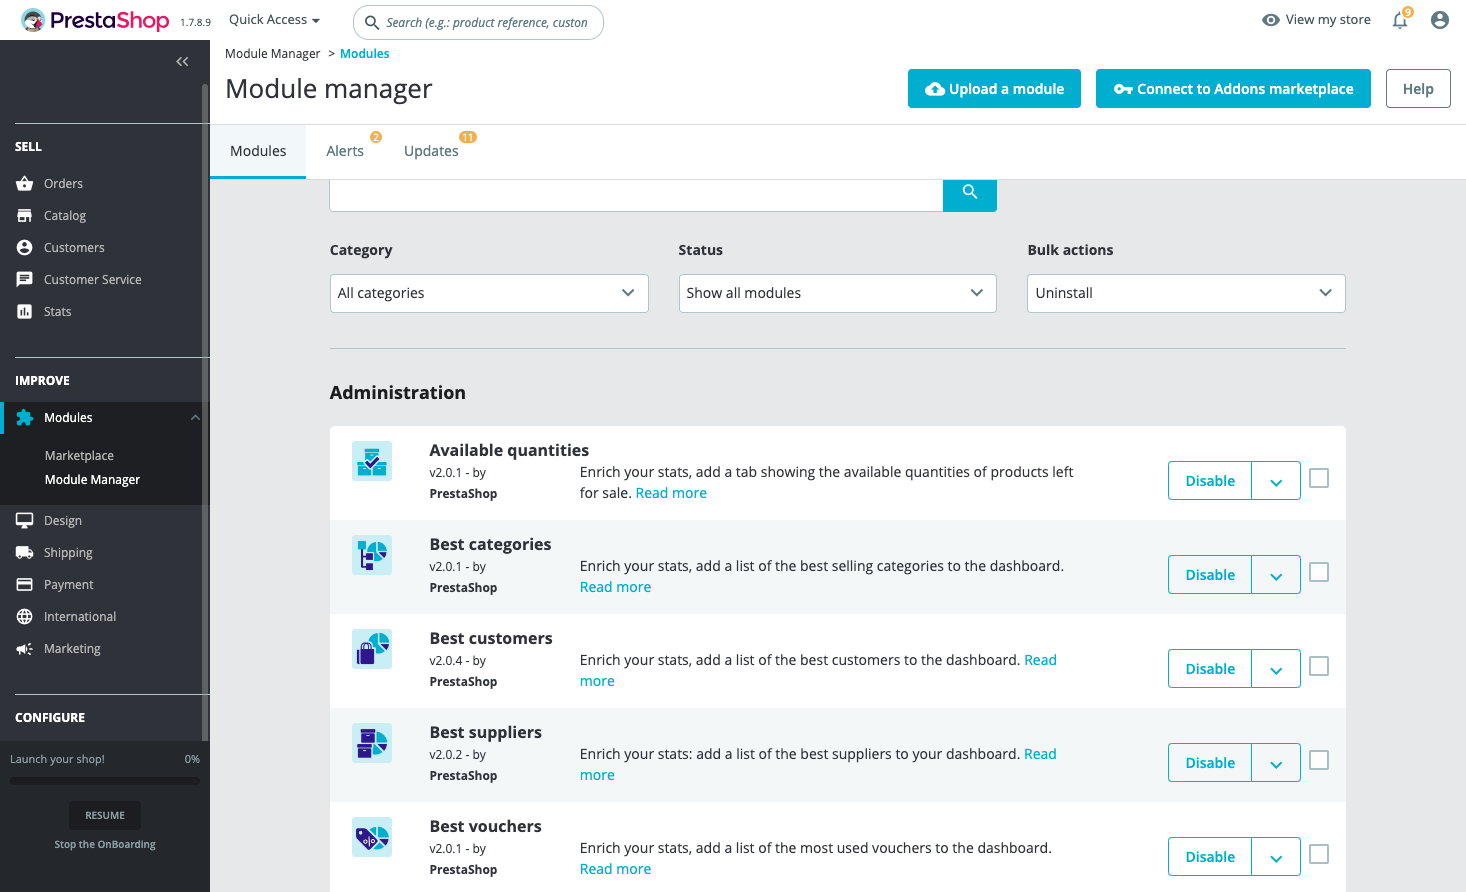
Task: Click Stop the OnBoarding link
Action: click(105, 845)
